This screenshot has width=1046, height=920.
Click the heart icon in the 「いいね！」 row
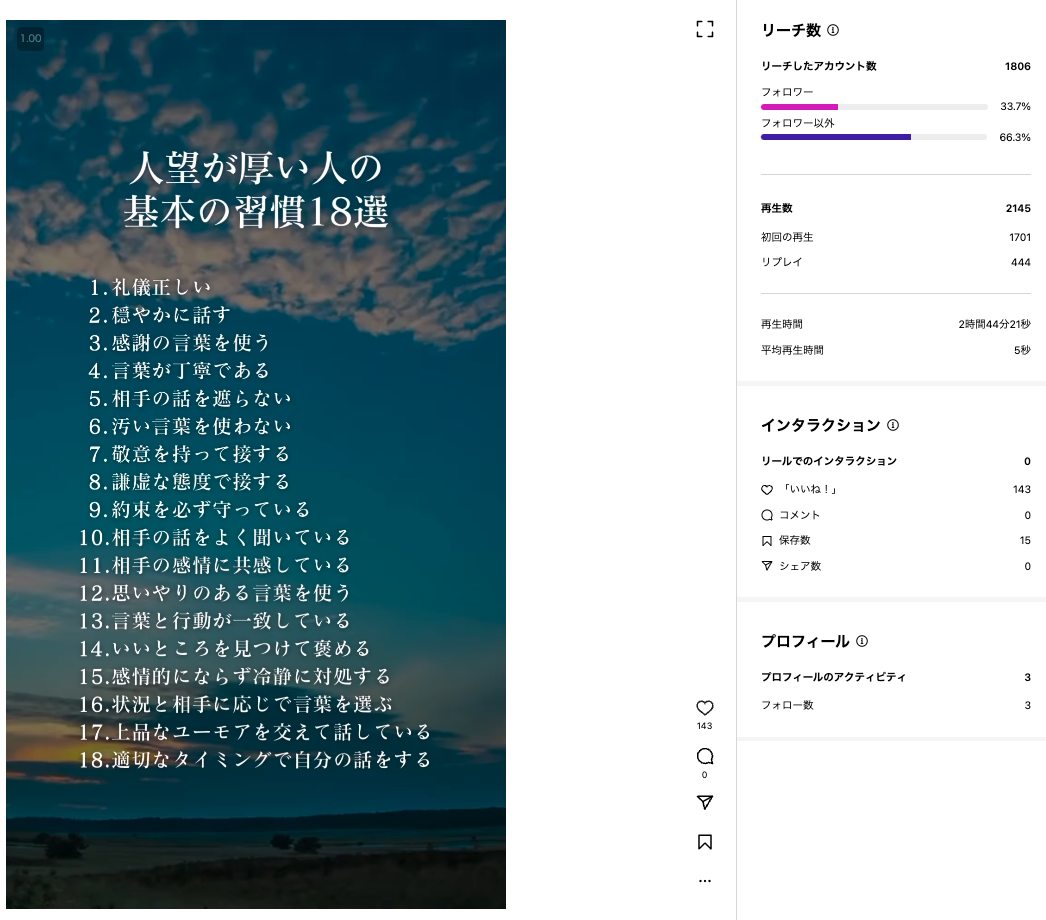(x=766, y=490)
